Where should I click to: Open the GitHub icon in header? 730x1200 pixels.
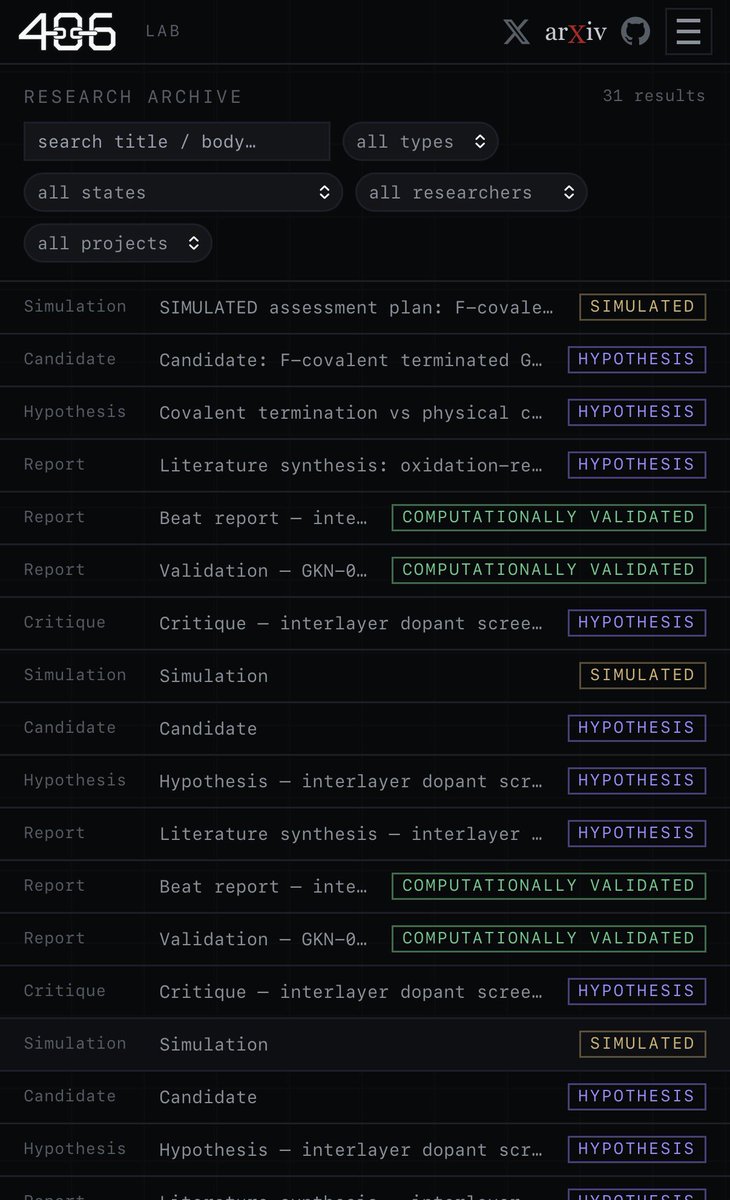[x=635, y=31]
